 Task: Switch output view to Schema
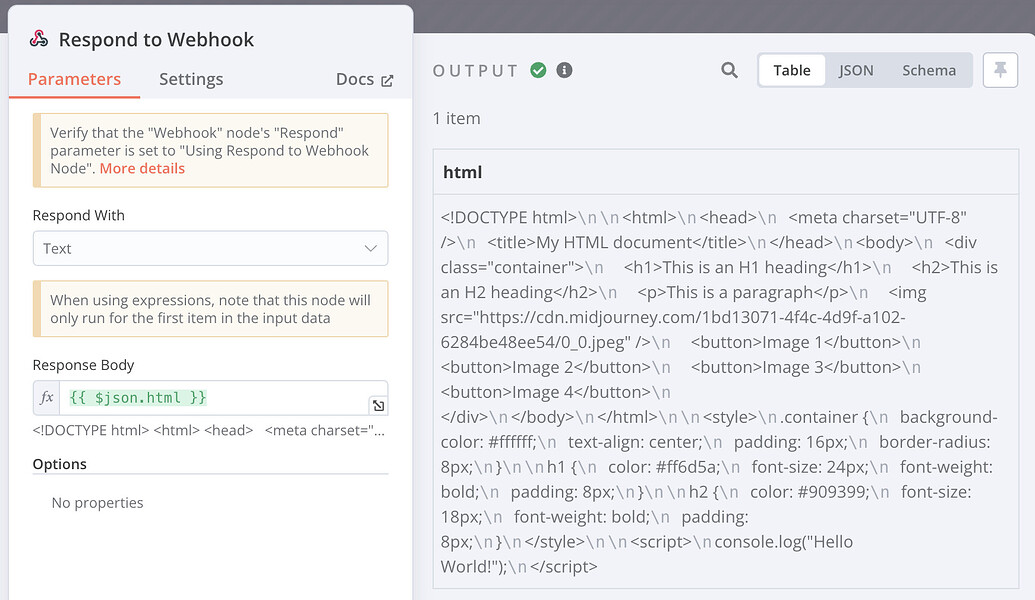929,70
